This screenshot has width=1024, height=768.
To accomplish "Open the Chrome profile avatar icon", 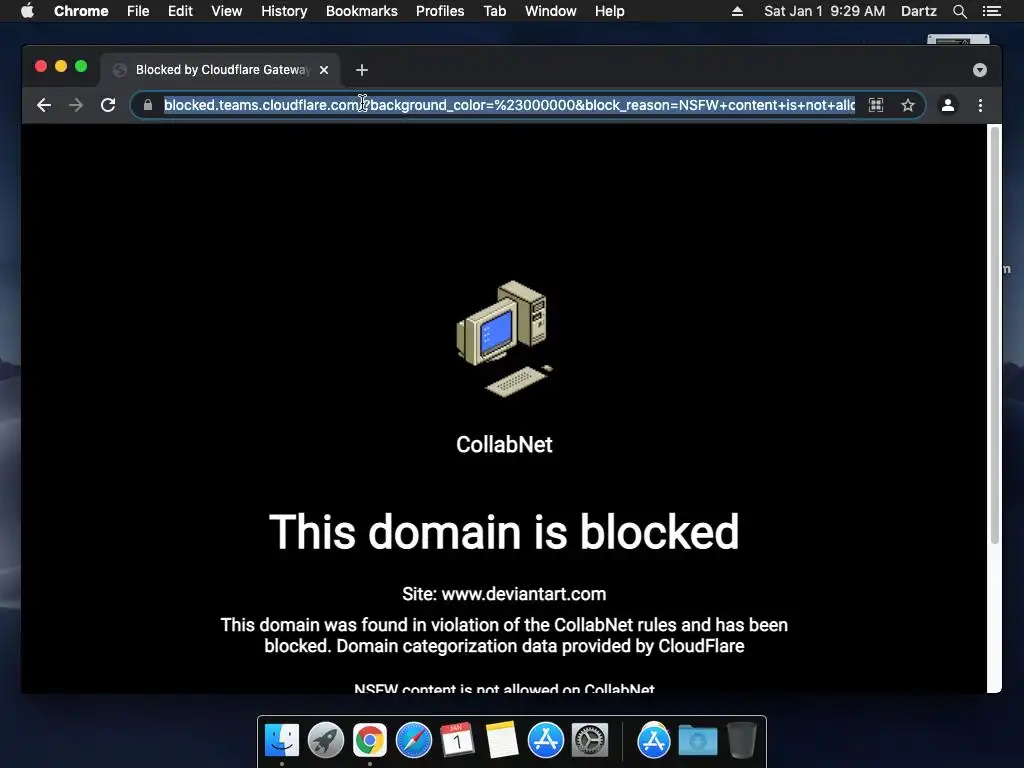I will tap(948, 105).
